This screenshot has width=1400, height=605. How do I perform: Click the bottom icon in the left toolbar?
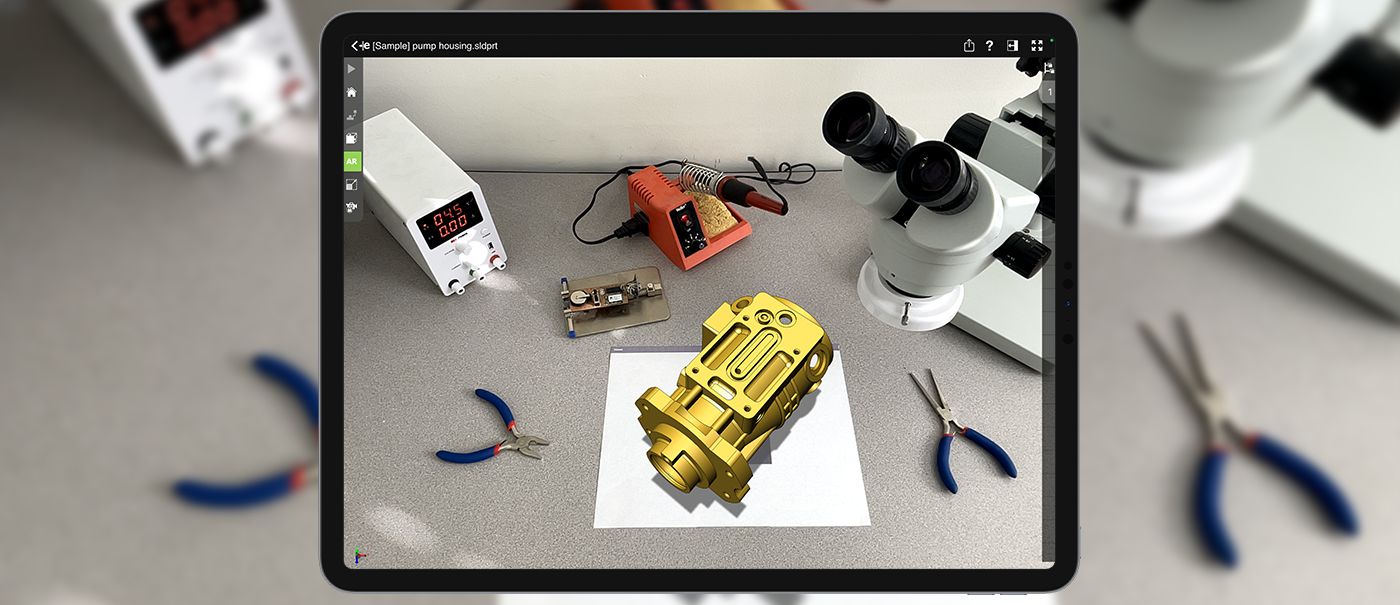pos(351,207)
